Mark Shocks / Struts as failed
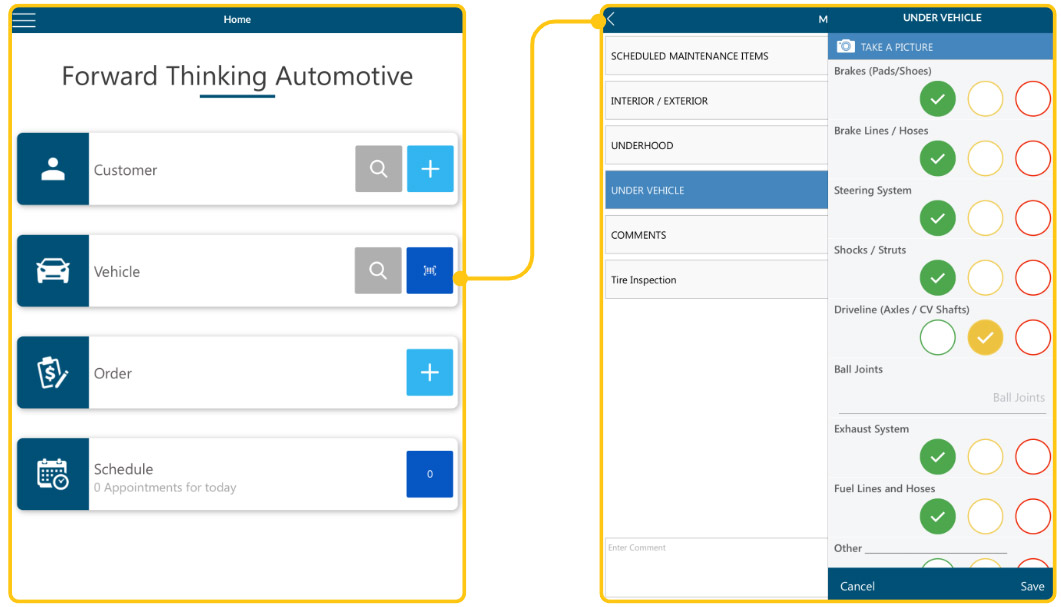The image size is (1061, 607). pos(1032,277)
